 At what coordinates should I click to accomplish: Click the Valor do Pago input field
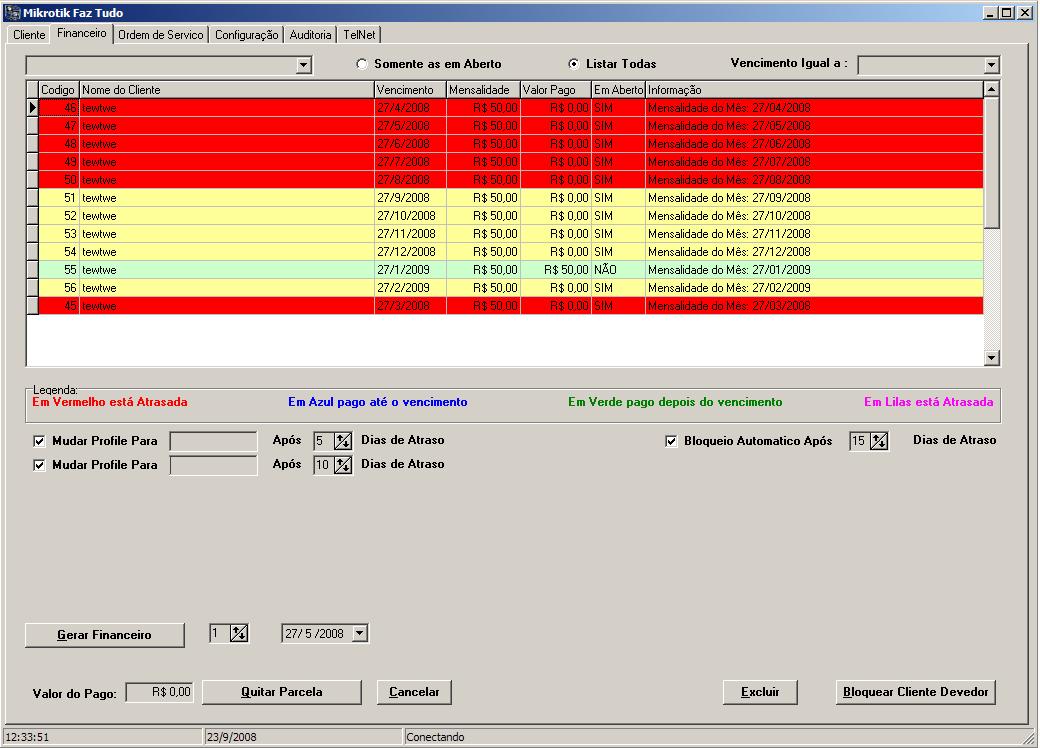click(160, 692)
